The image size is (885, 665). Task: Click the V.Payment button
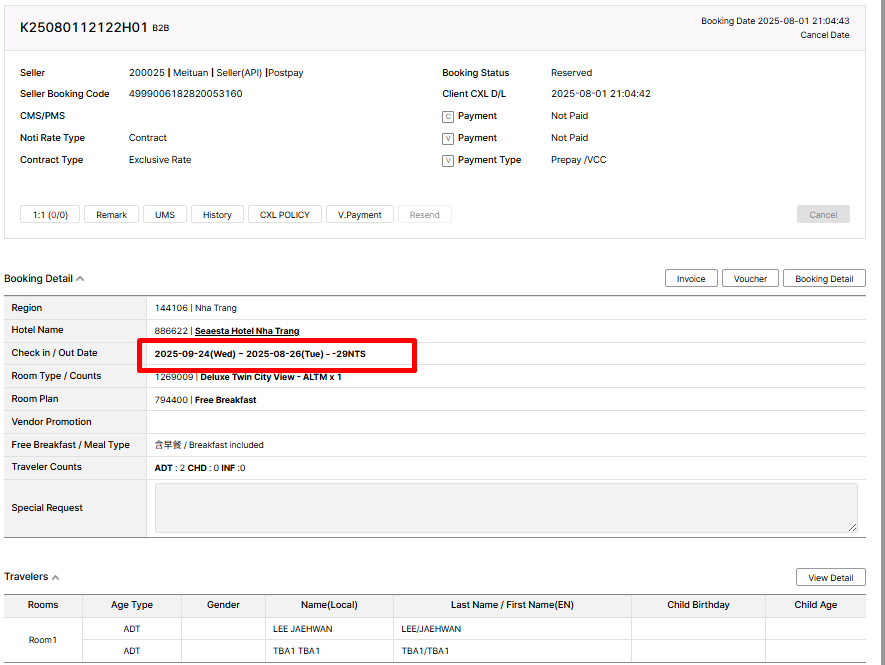pyautogui.click(x=359, y=215)
